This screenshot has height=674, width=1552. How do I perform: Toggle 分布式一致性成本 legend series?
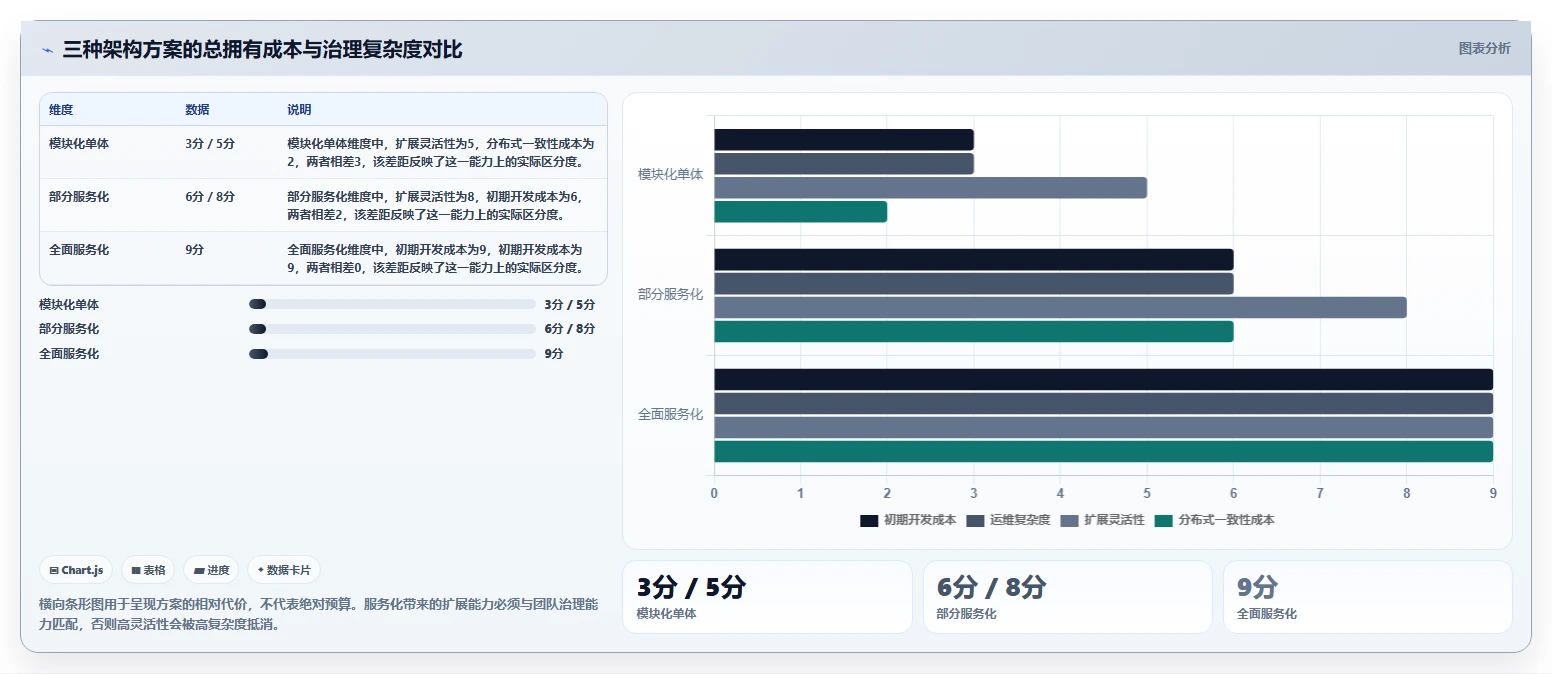(x=1214, y=520)
